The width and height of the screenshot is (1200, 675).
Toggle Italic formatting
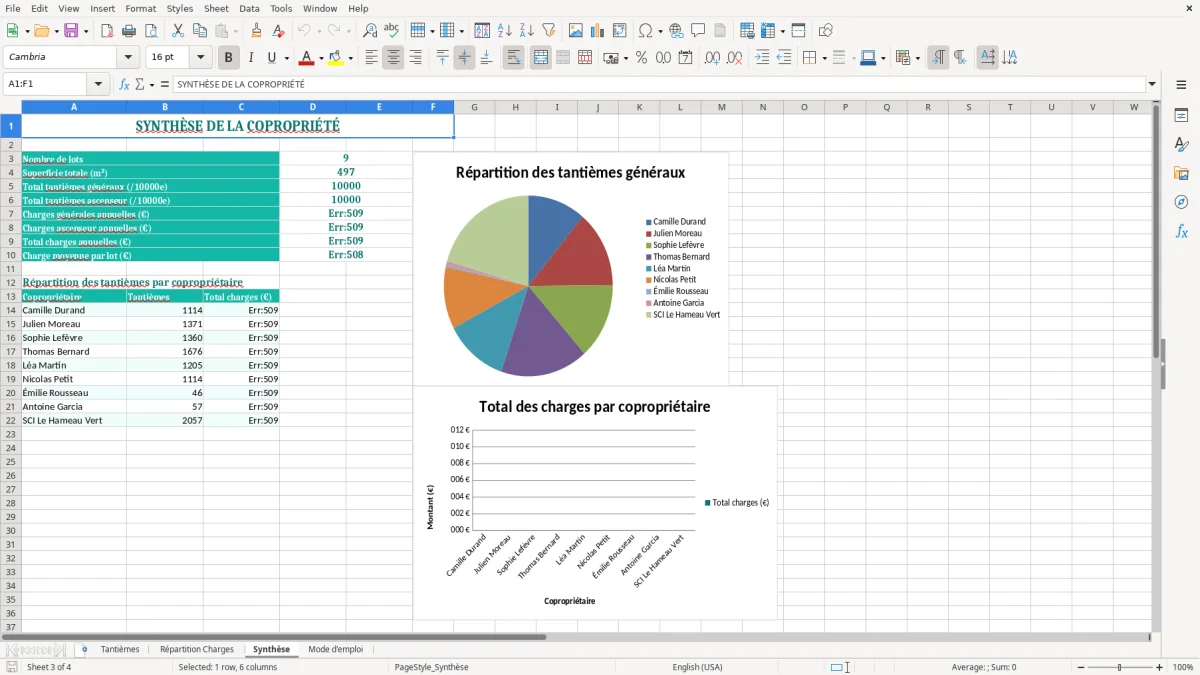[250, 58]
